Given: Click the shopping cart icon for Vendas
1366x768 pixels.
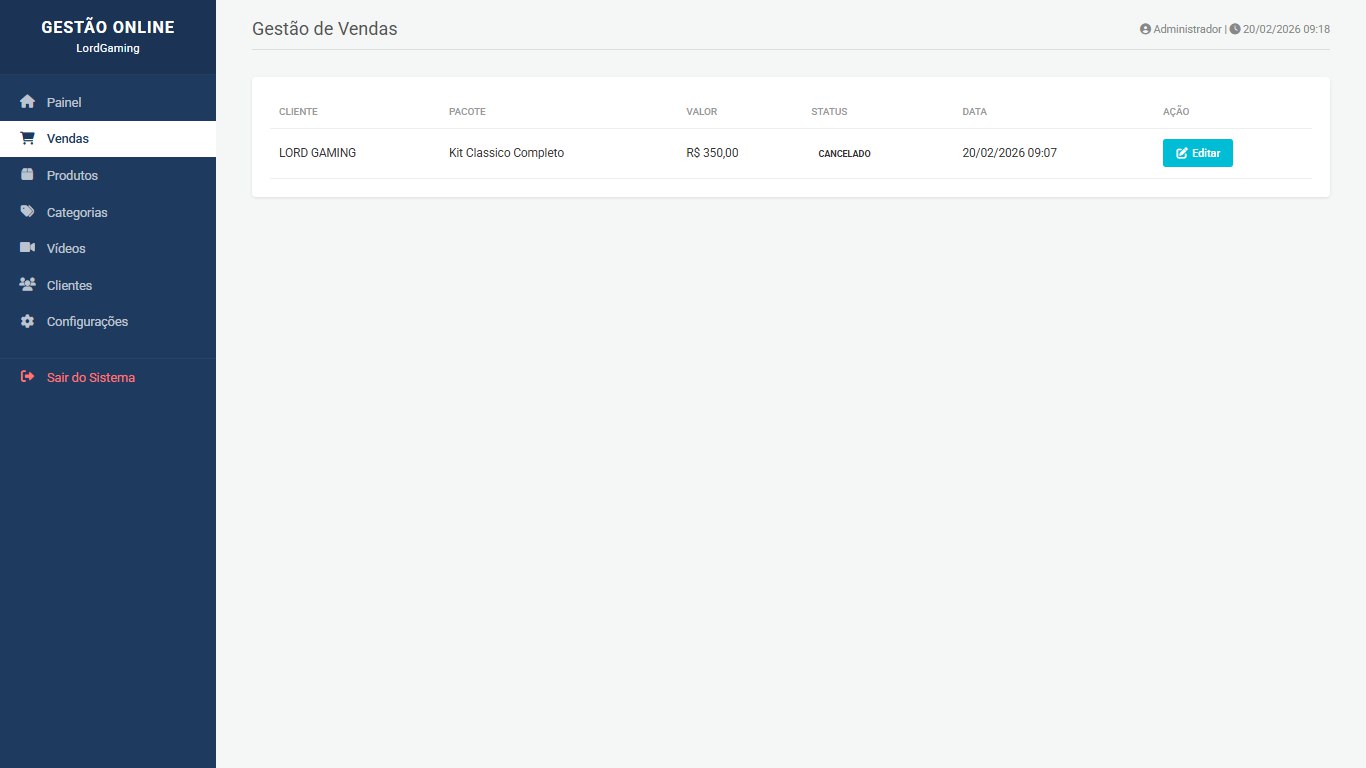Looking at the screenshot, I should [28, 139].
